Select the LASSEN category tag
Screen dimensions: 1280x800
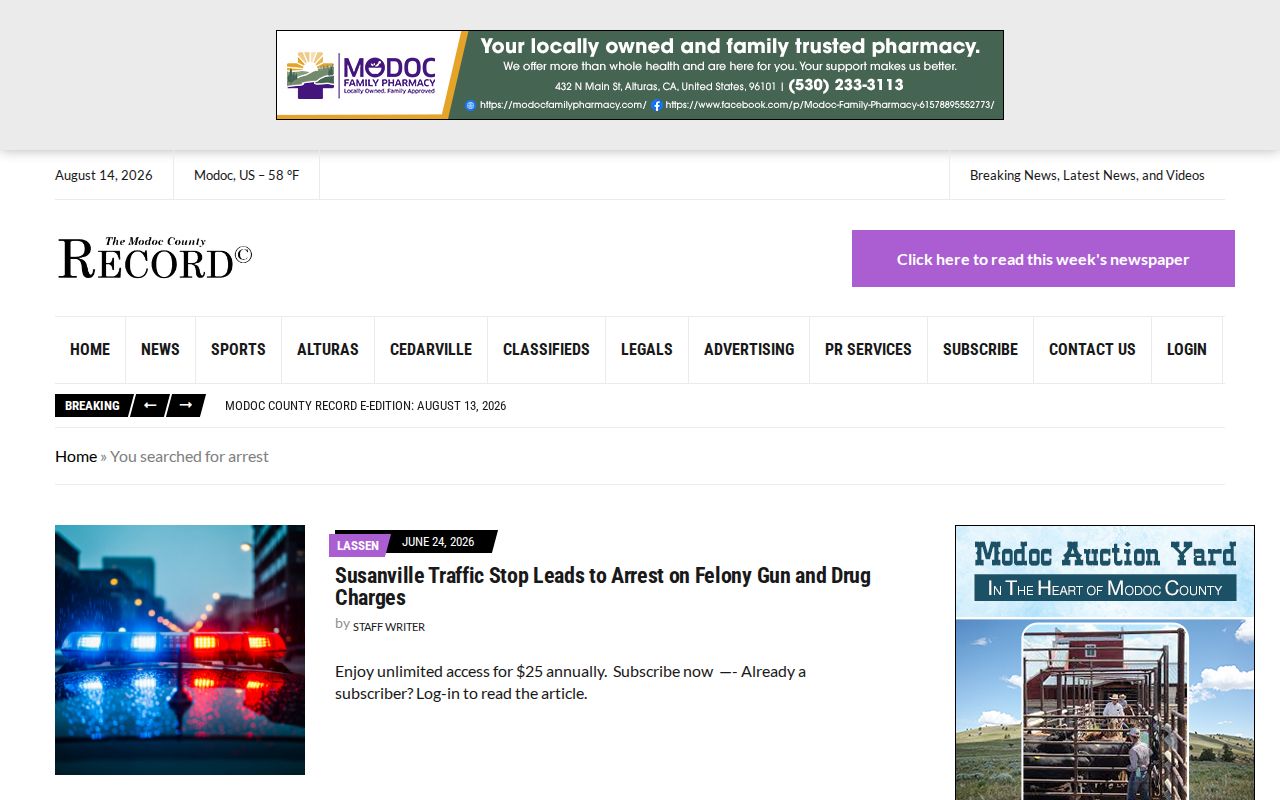click(358, 545)
